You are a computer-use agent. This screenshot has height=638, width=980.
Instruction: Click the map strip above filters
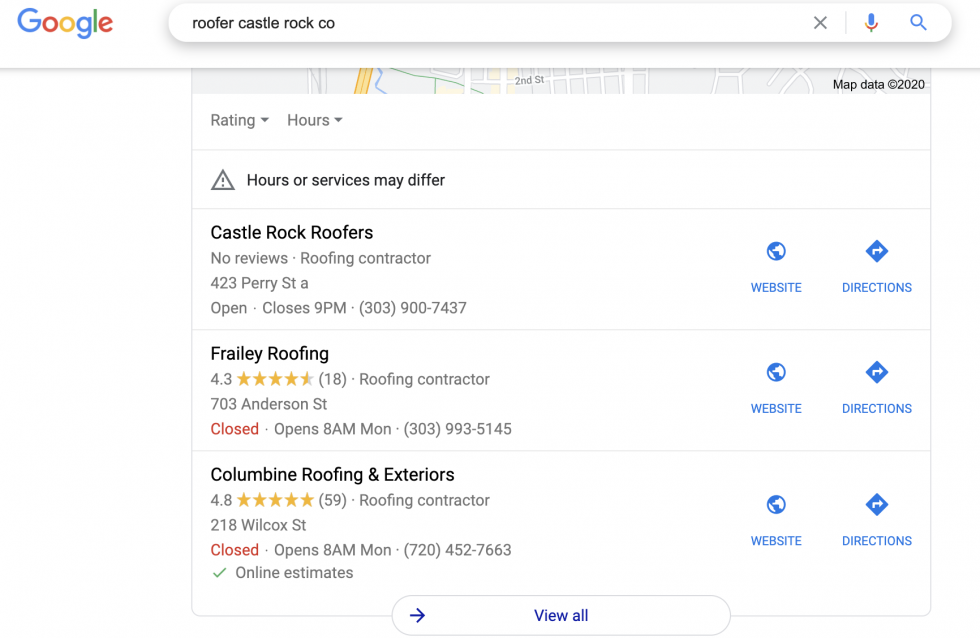pos(560,81)
